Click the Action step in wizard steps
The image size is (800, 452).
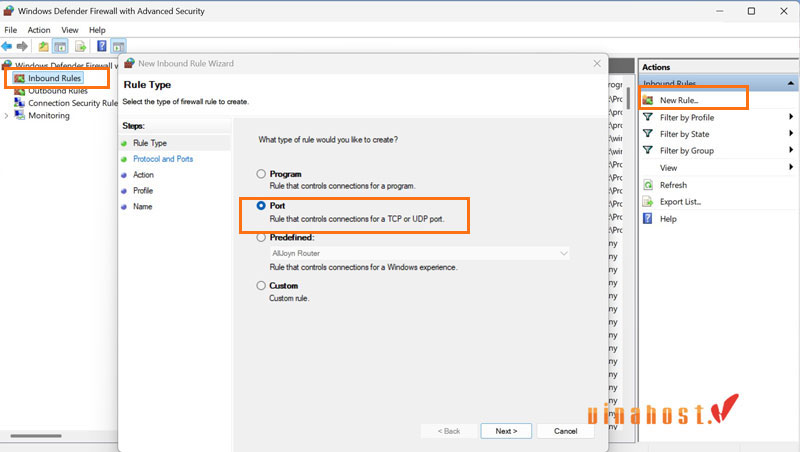click(x=143, y=174)
